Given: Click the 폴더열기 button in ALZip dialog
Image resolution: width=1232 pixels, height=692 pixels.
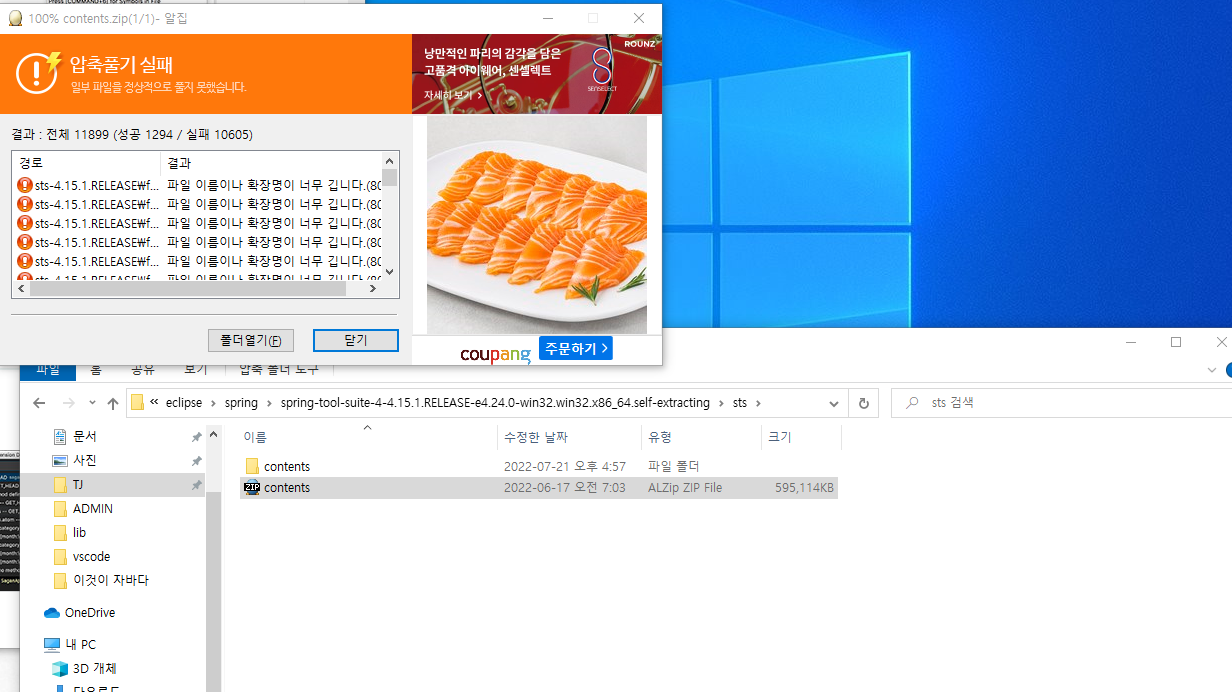Looking at the screenshot, I should pyautogui.click(x=251, y=340).
